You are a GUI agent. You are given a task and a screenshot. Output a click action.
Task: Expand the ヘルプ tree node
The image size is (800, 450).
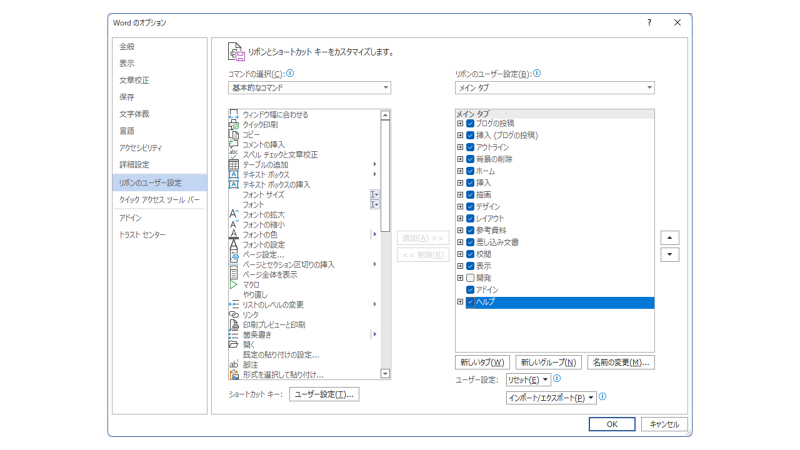460,302
